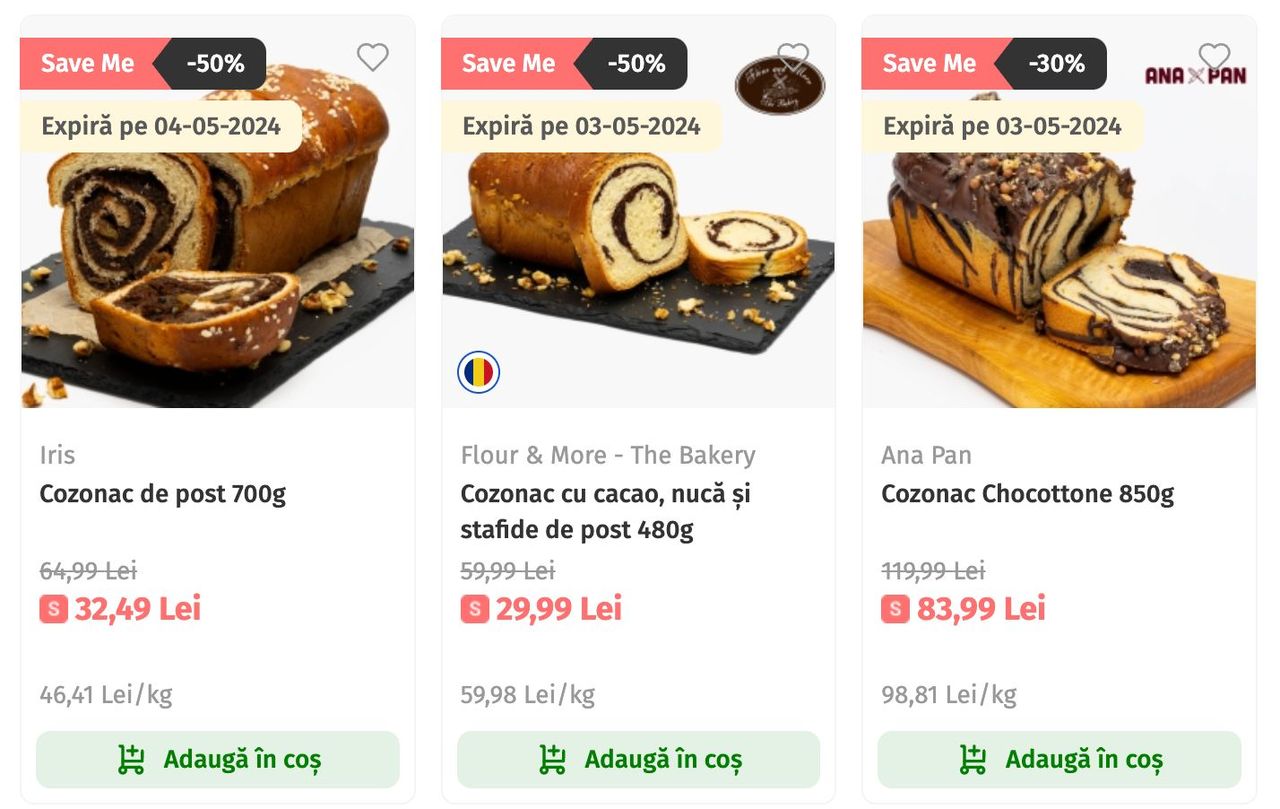Viewport: 1280px width, 809px height.
Task: Open Cozonac cu cacao, nucă și stafide link
Action: pos(606,511)
